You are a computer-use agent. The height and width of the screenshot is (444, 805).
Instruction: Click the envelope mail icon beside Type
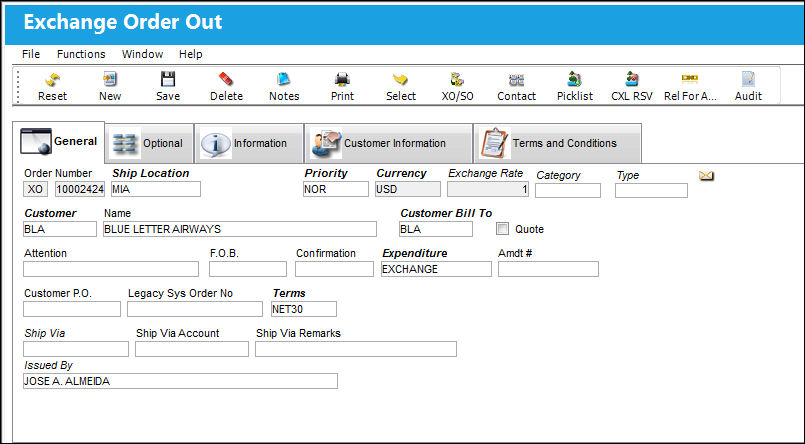click(706, 176)
